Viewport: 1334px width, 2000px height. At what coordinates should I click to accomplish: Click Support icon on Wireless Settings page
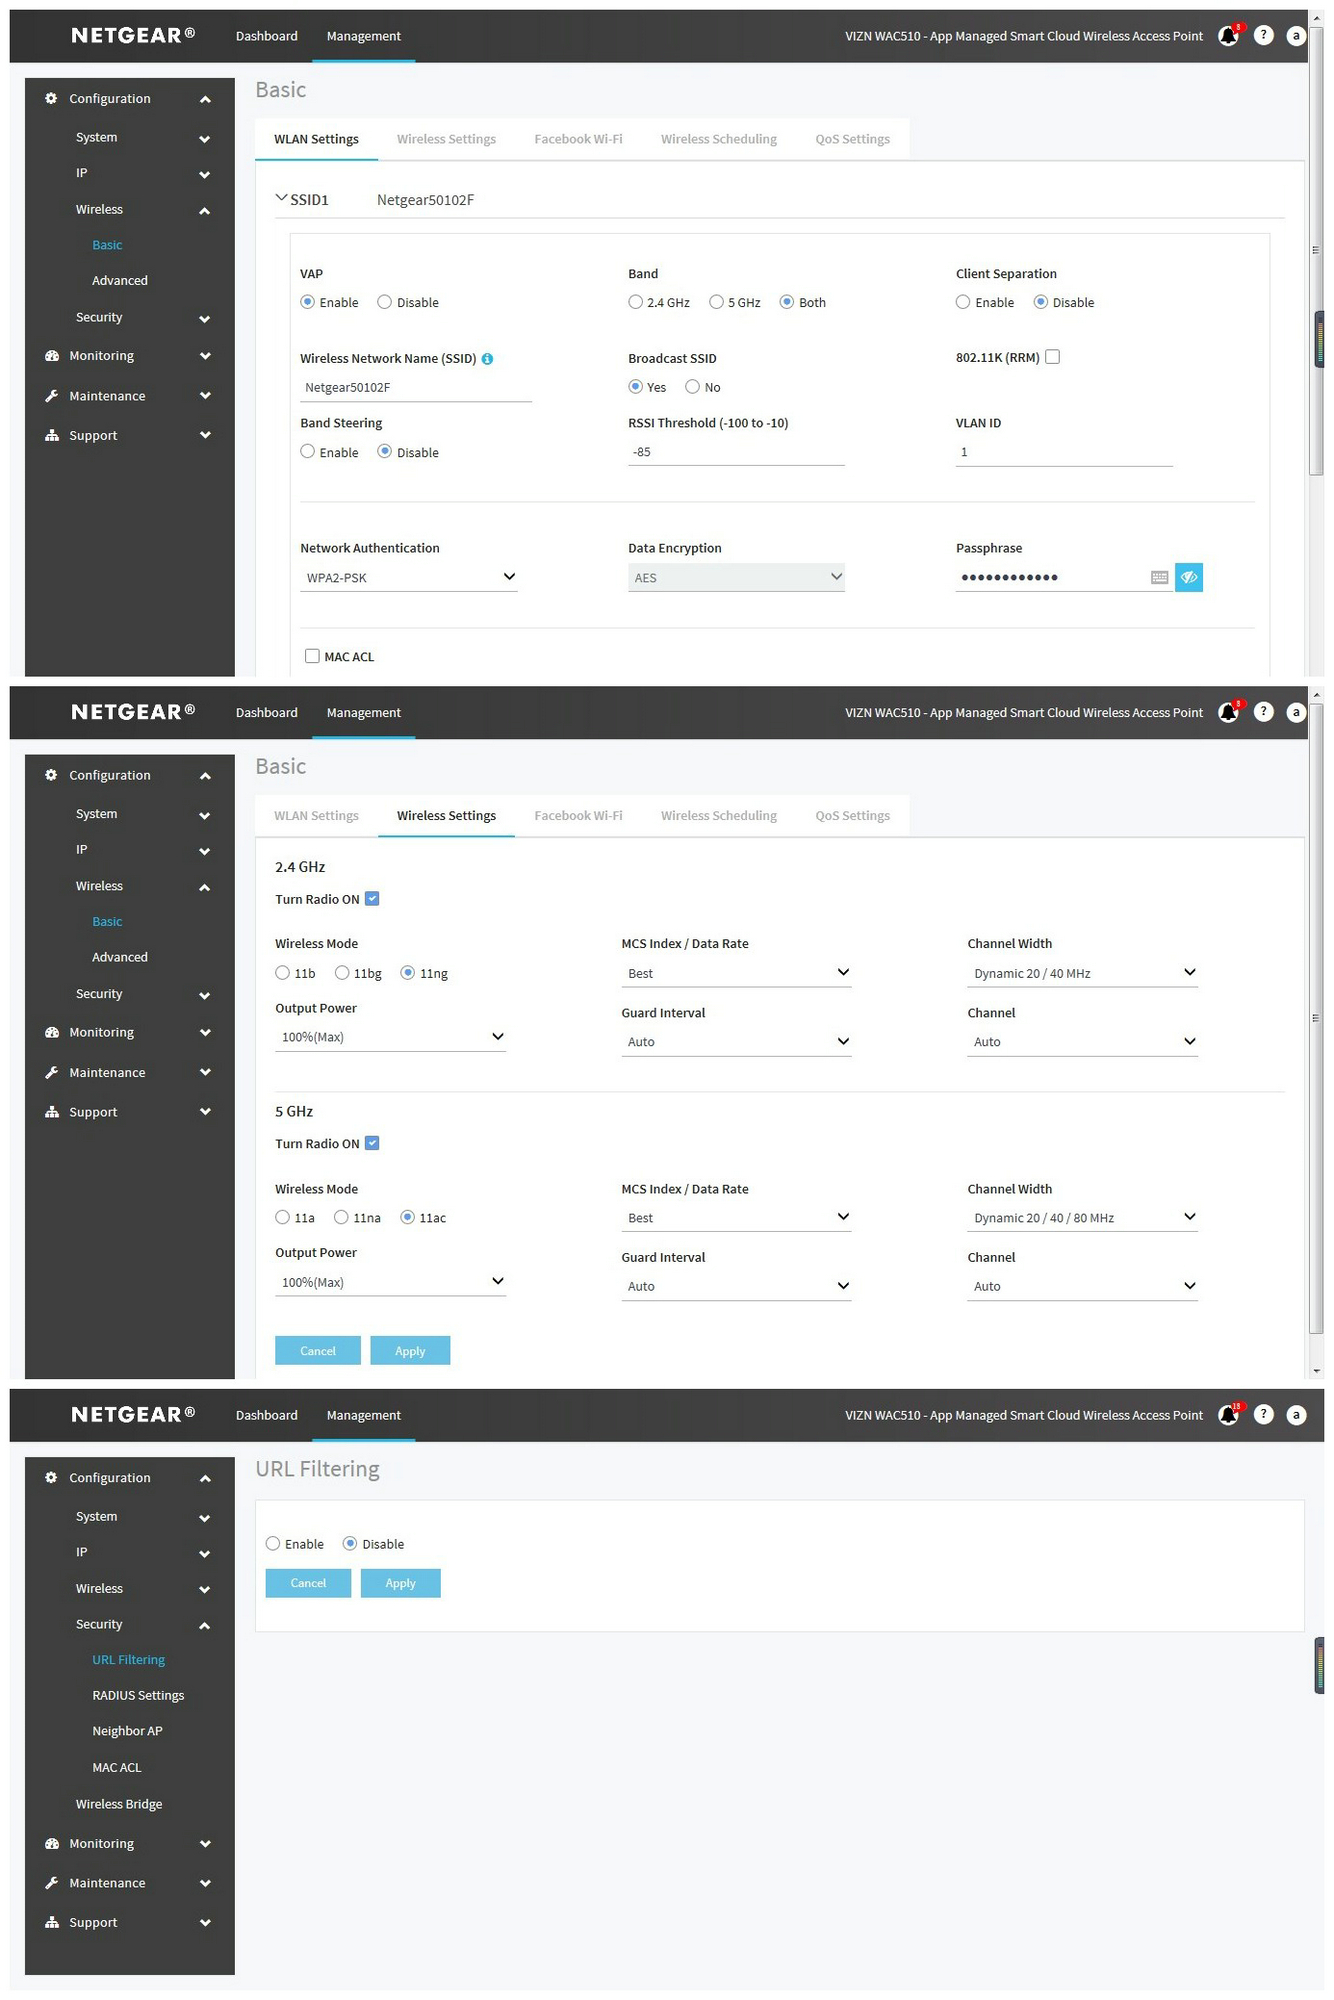click(51, 1112)
